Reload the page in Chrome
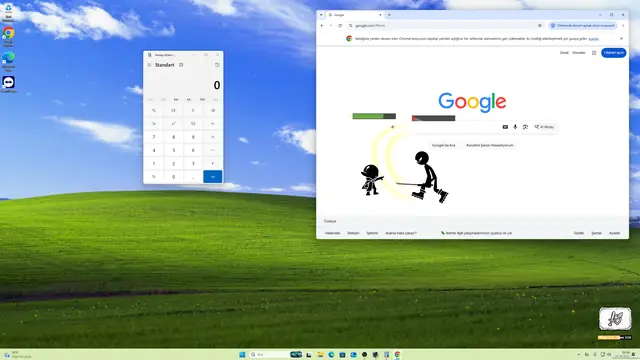 340,25
